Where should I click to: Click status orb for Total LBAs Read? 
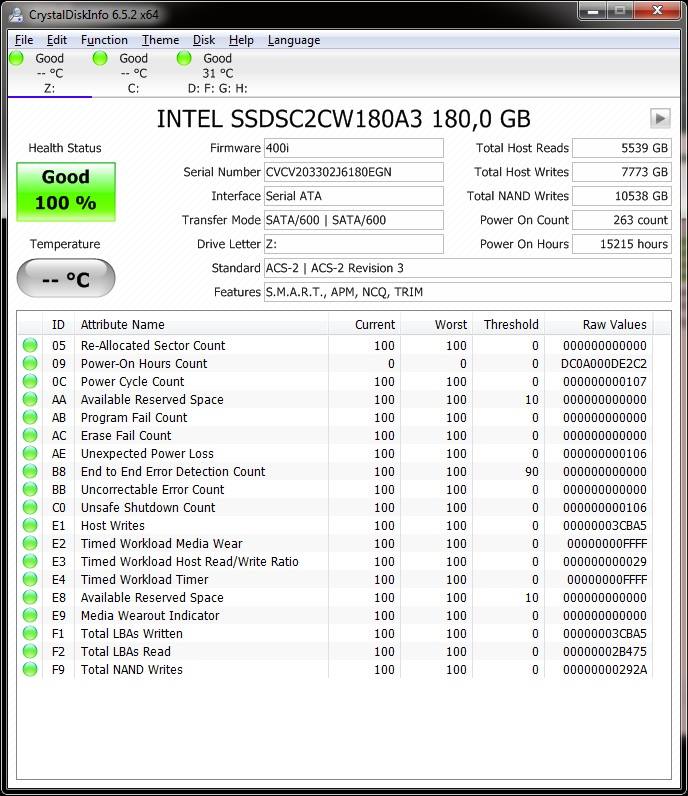[30, 652]
